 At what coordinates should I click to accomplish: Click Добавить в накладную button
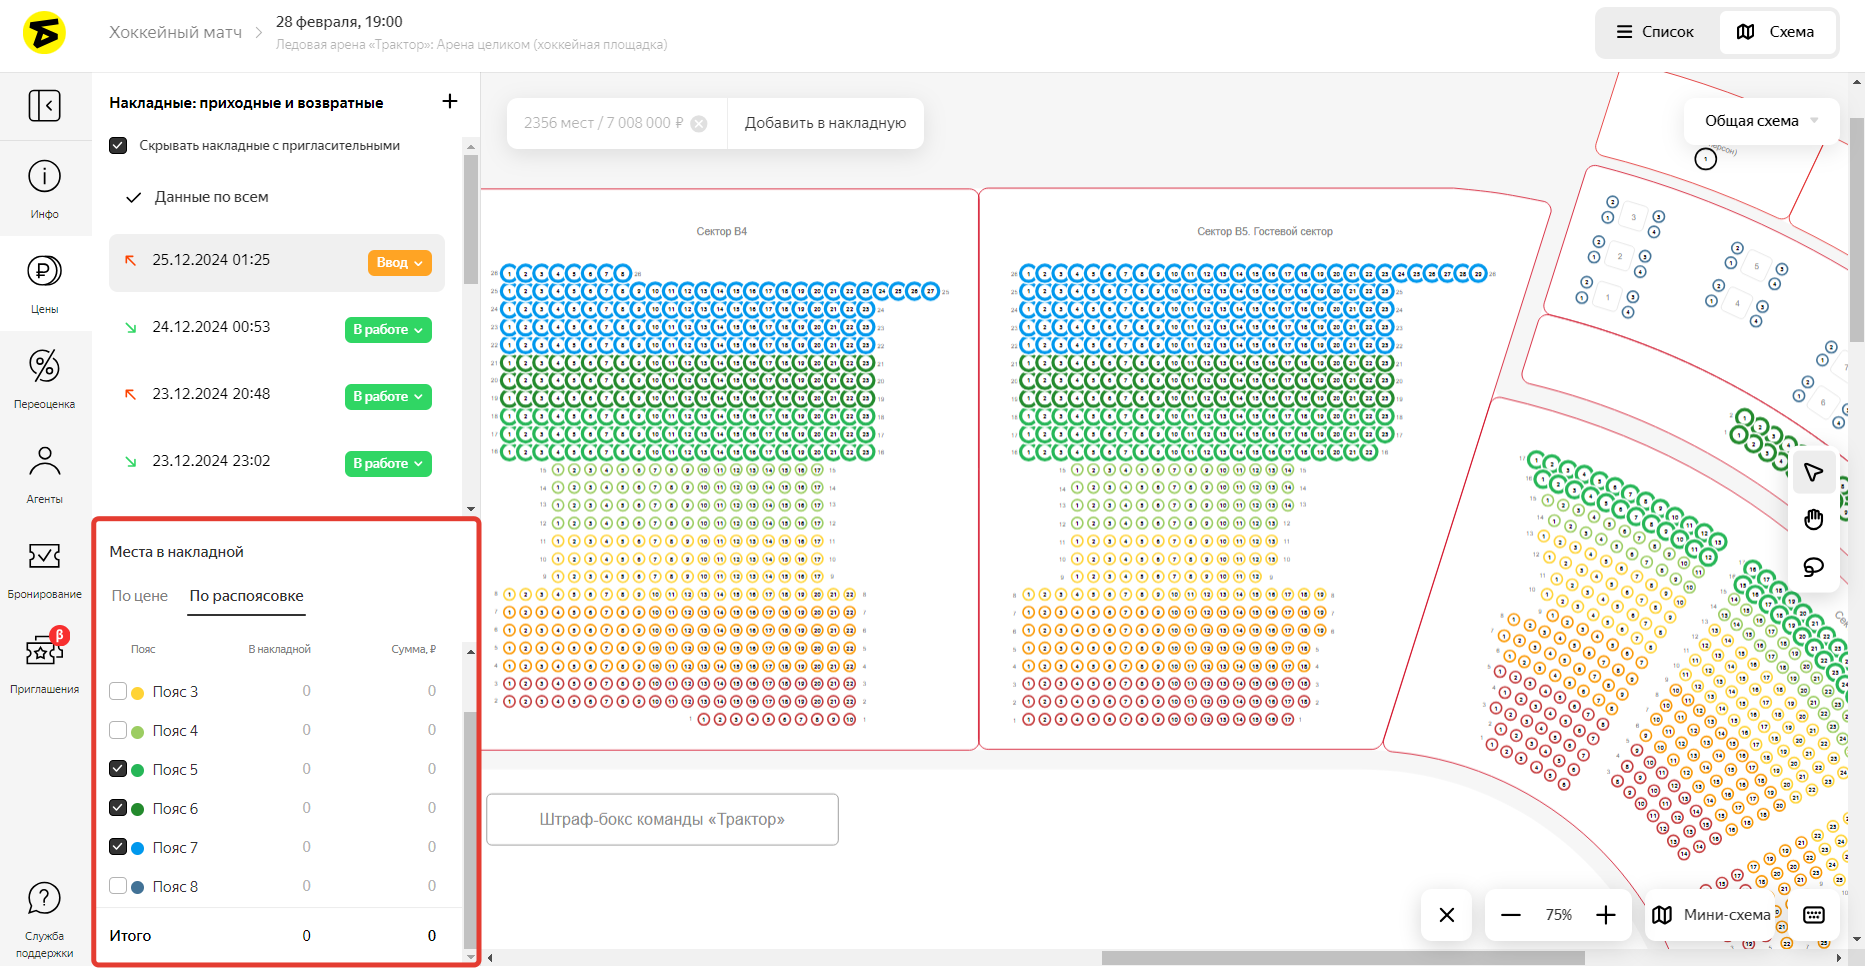pos(825,123)
